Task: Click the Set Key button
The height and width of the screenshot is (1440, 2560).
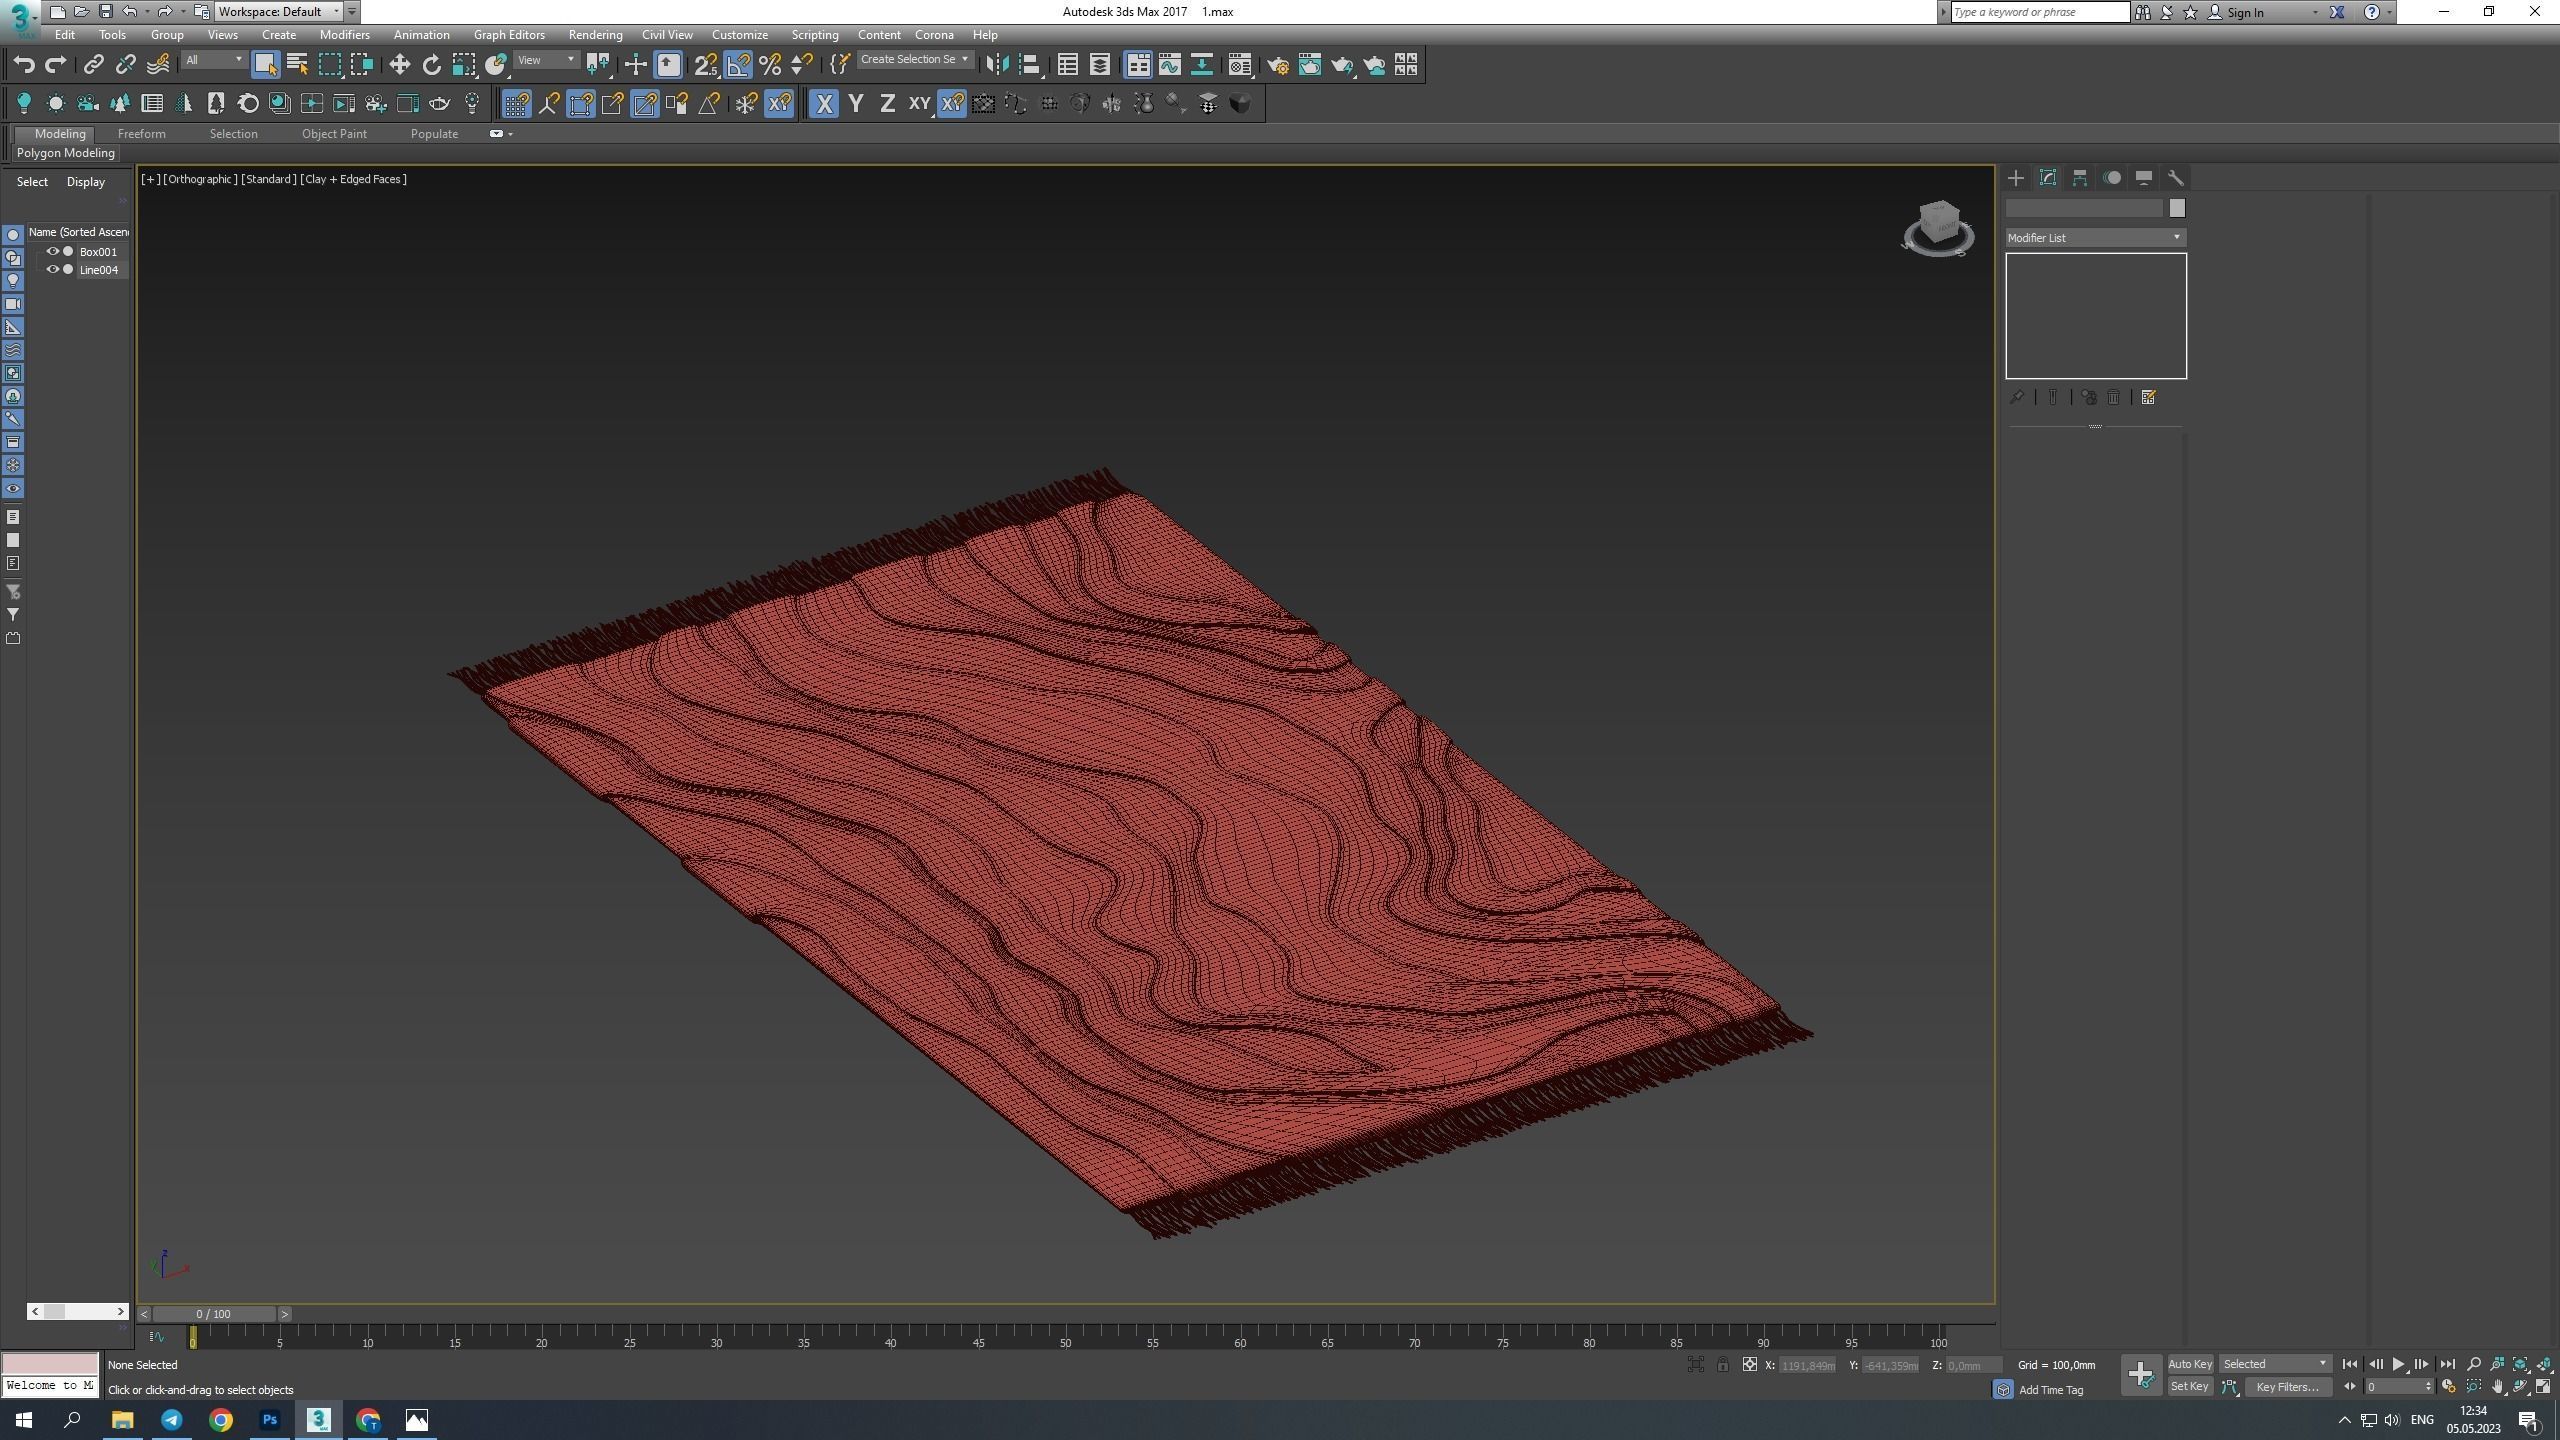Action: coord(2189,1387)
